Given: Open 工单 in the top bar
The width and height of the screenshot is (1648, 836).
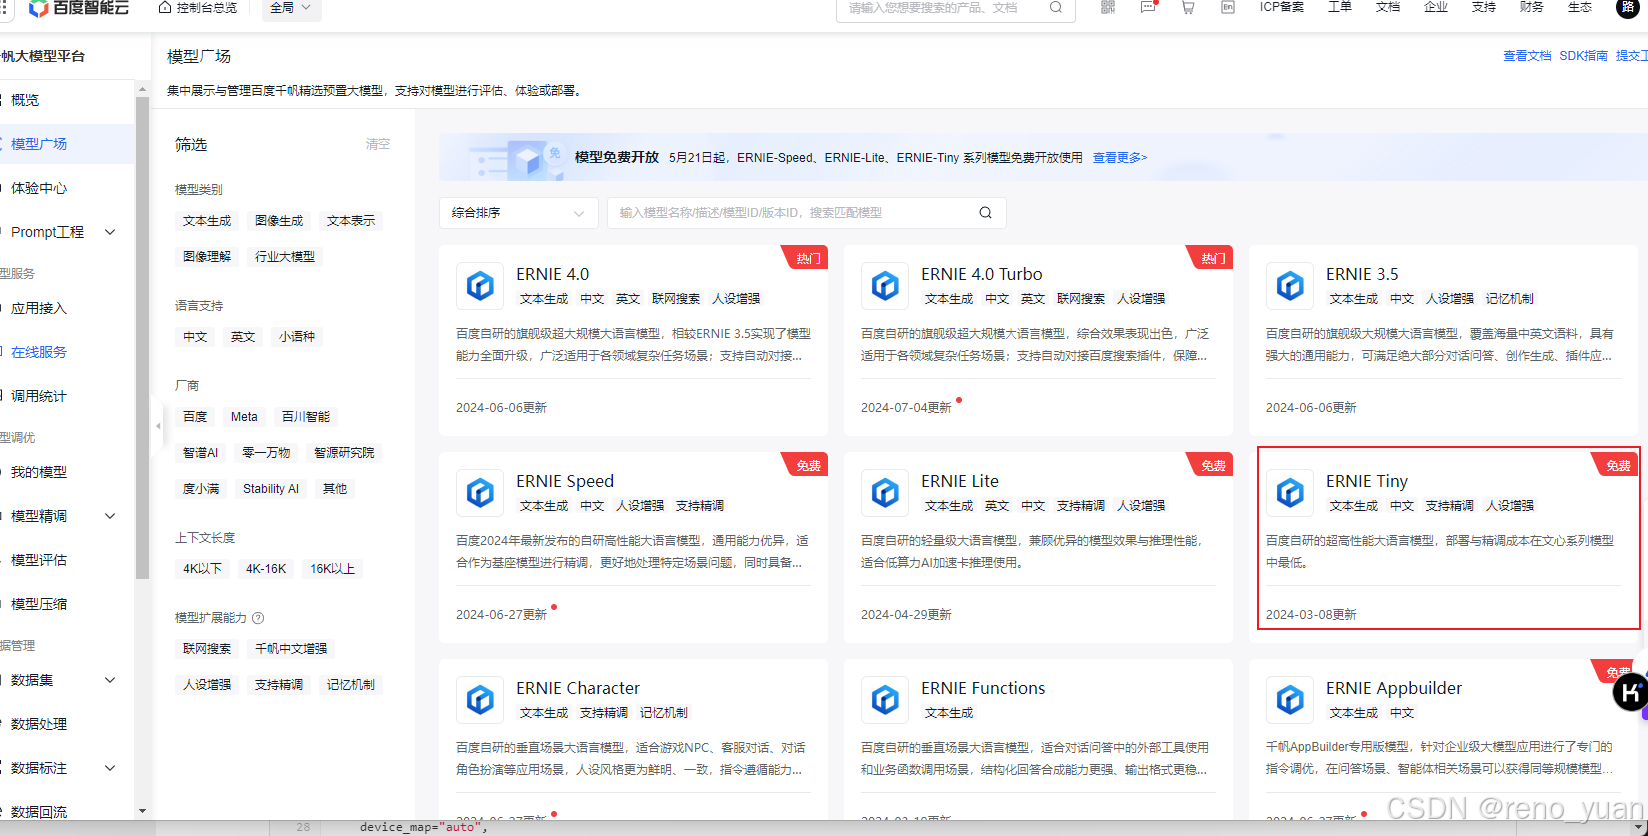Looking at the screenshot, I should pyautogui.click(x=1340, y=7).
